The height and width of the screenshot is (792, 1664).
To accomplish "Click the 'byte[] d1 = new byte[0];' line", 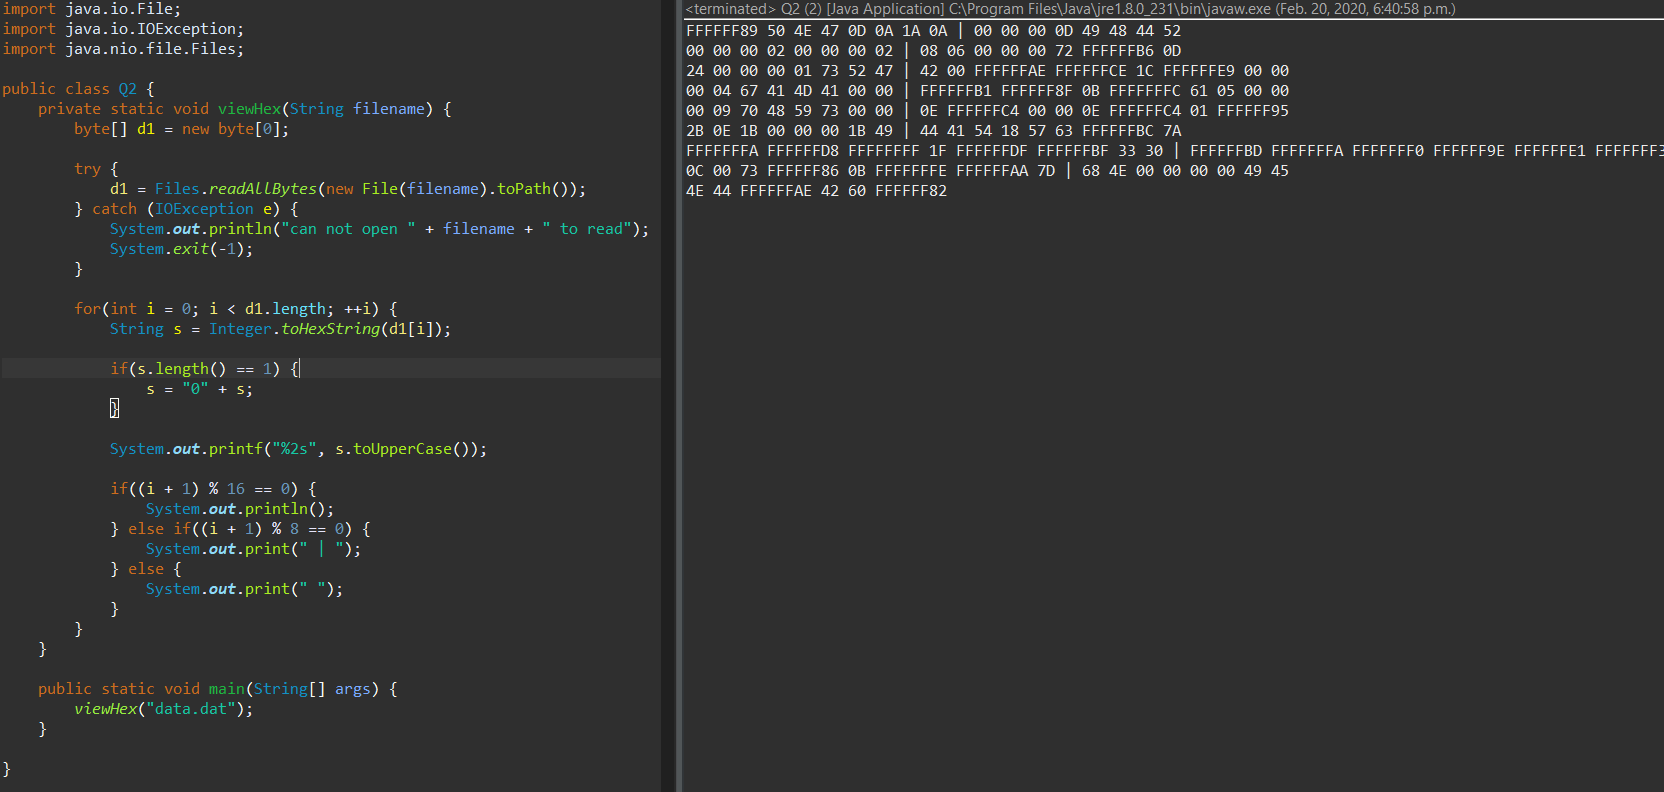I will [x=181, y=129].
